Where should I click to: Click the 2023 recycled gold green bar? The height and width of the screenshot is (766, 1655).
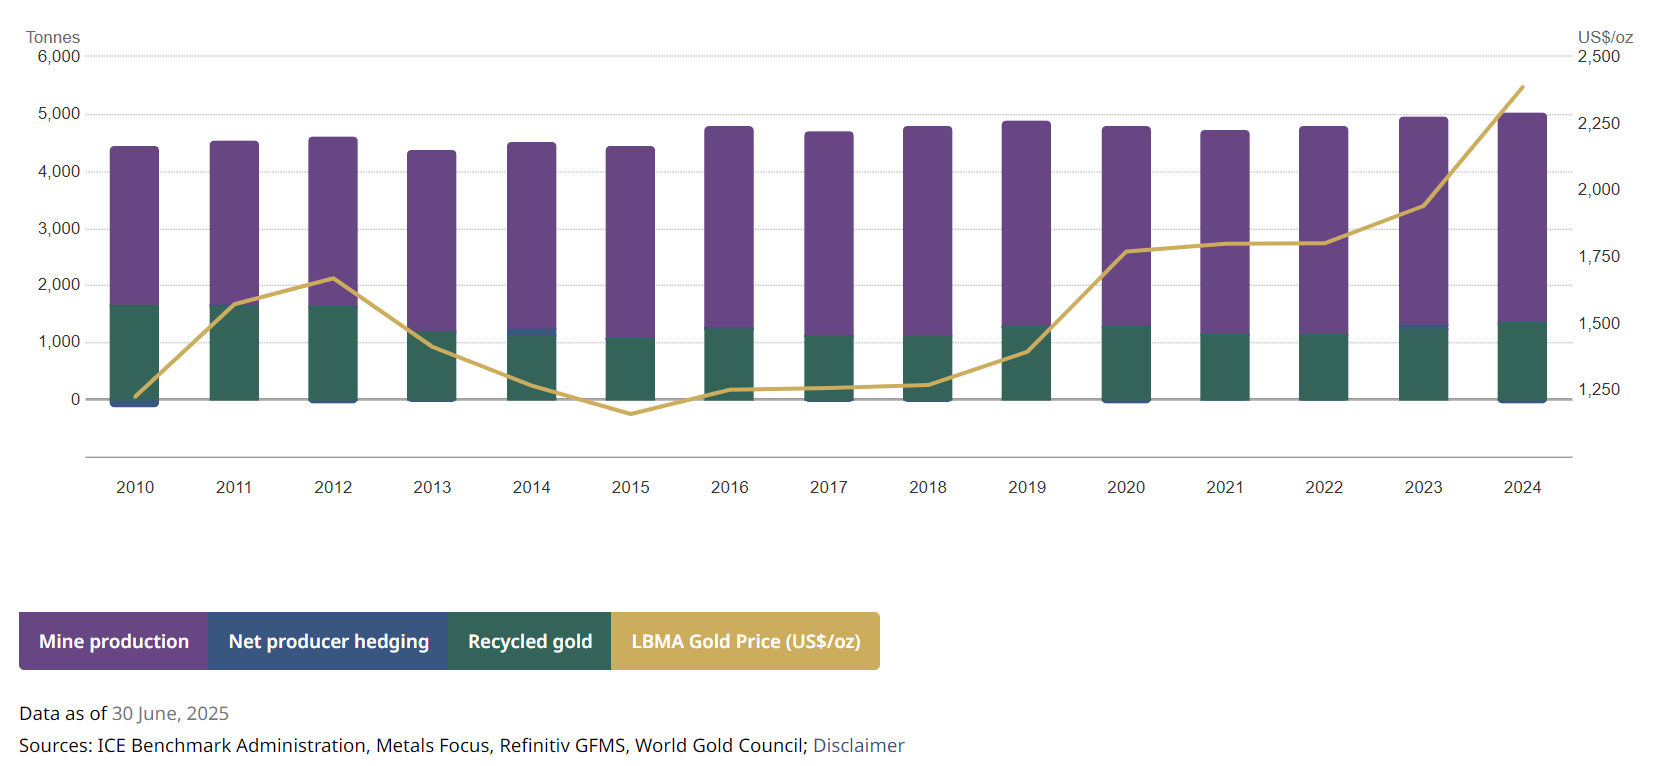coord(1423,363)
